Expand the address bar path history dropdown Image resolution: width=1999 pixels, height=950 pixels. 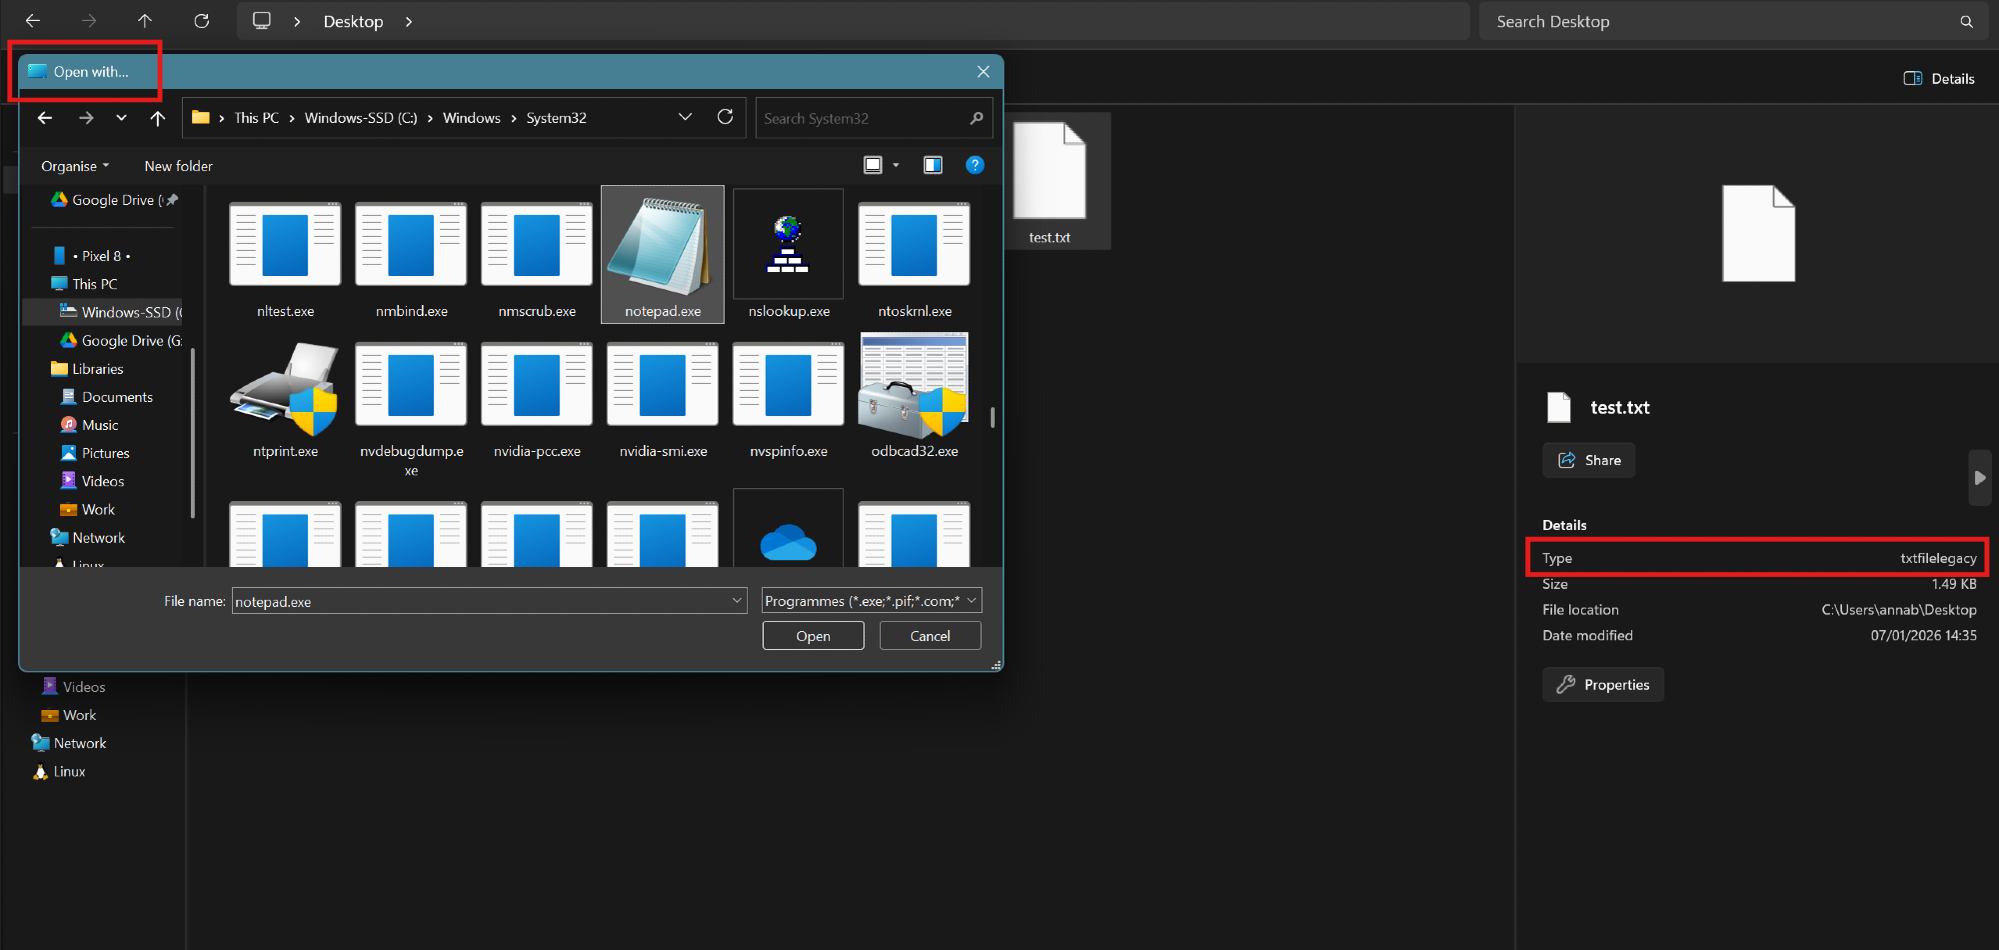pyautogui.click(x=685, y=117)
